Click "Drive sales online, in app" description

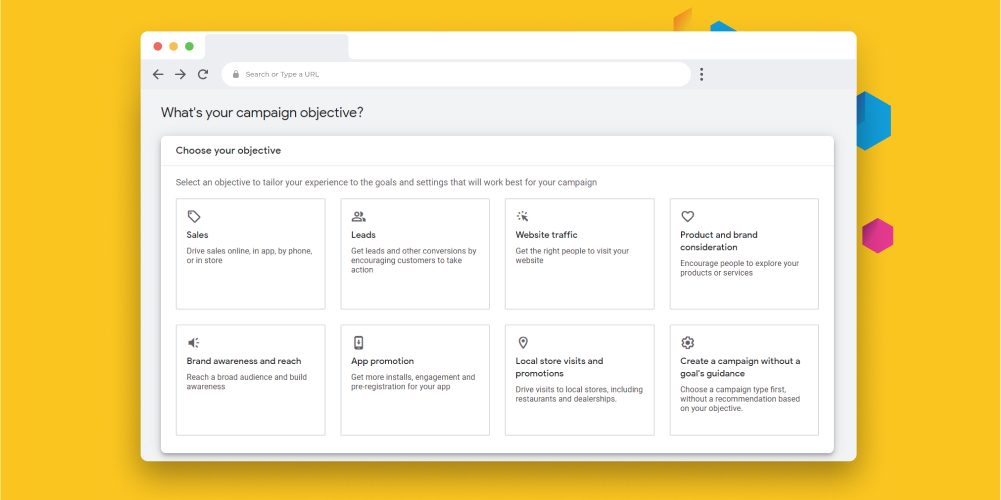point(250,255)
